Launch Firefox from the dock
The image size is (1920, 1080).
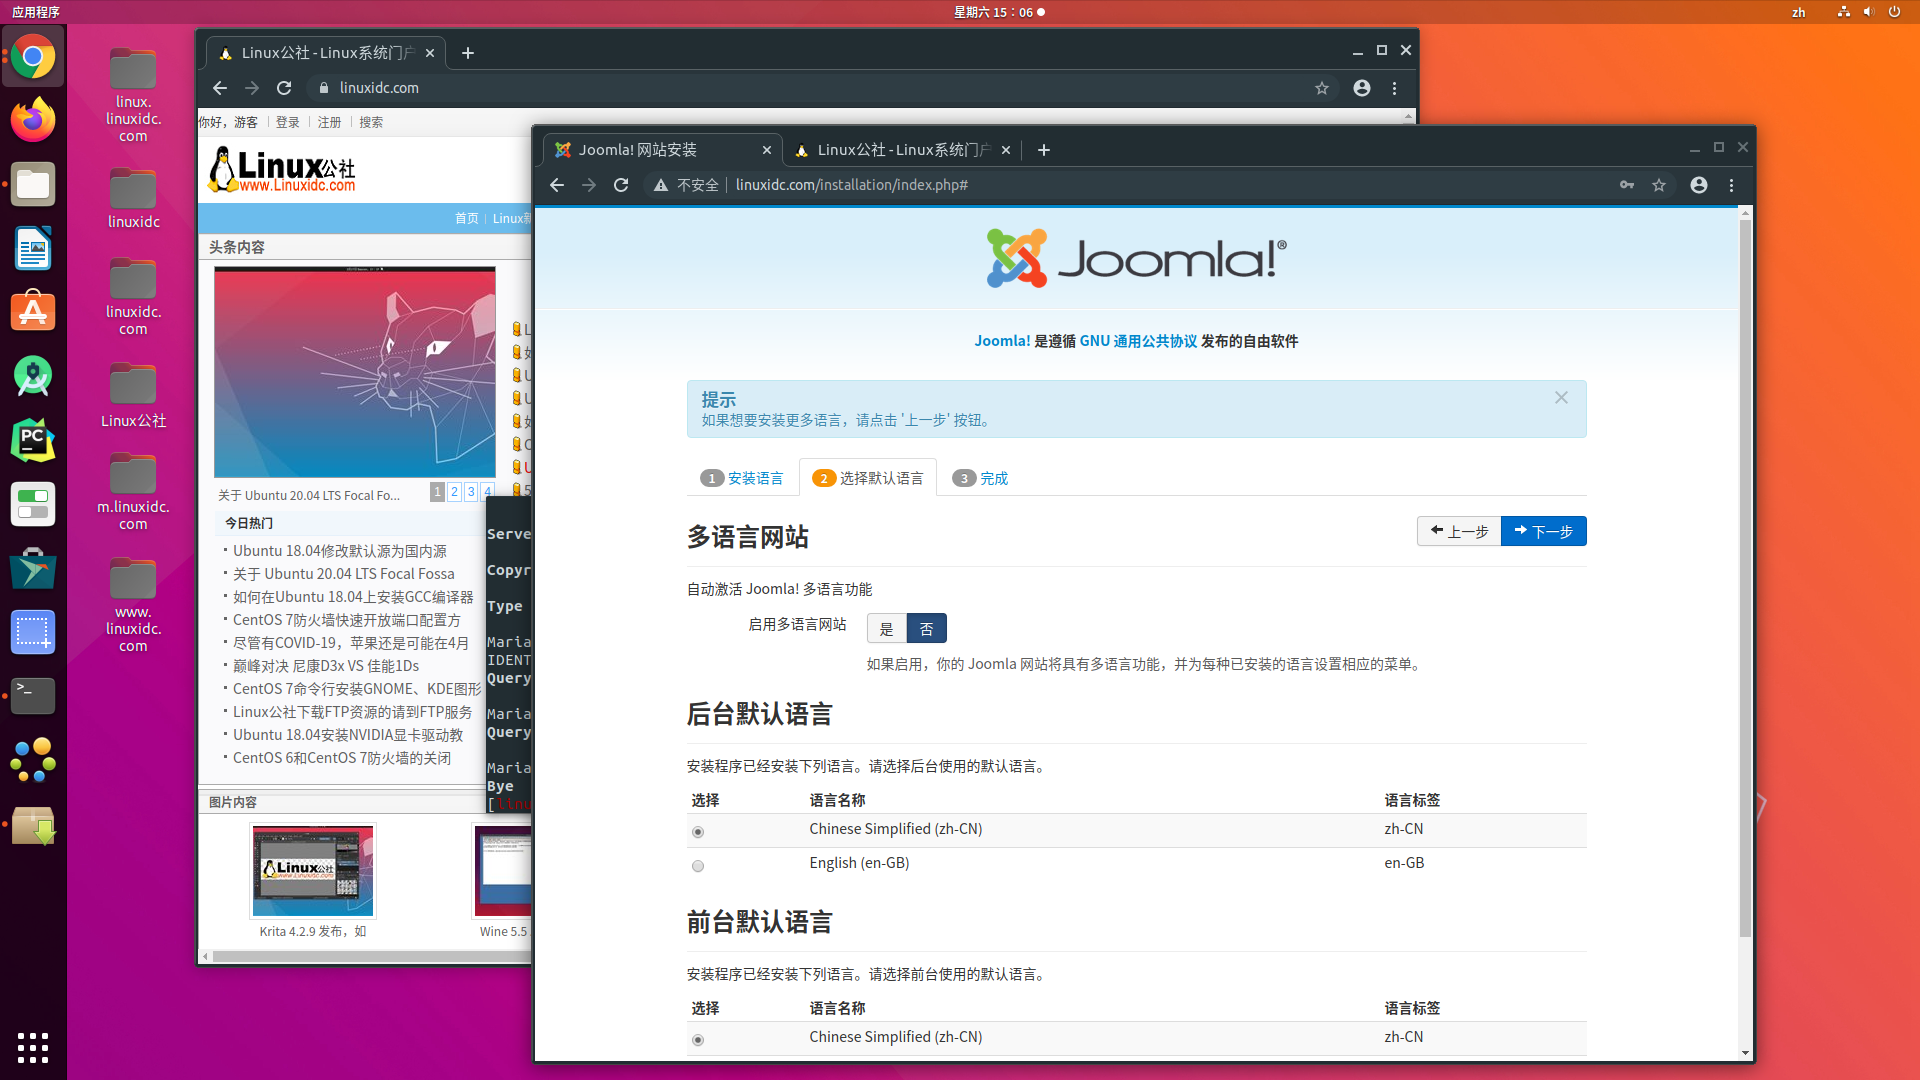[33, 120]
